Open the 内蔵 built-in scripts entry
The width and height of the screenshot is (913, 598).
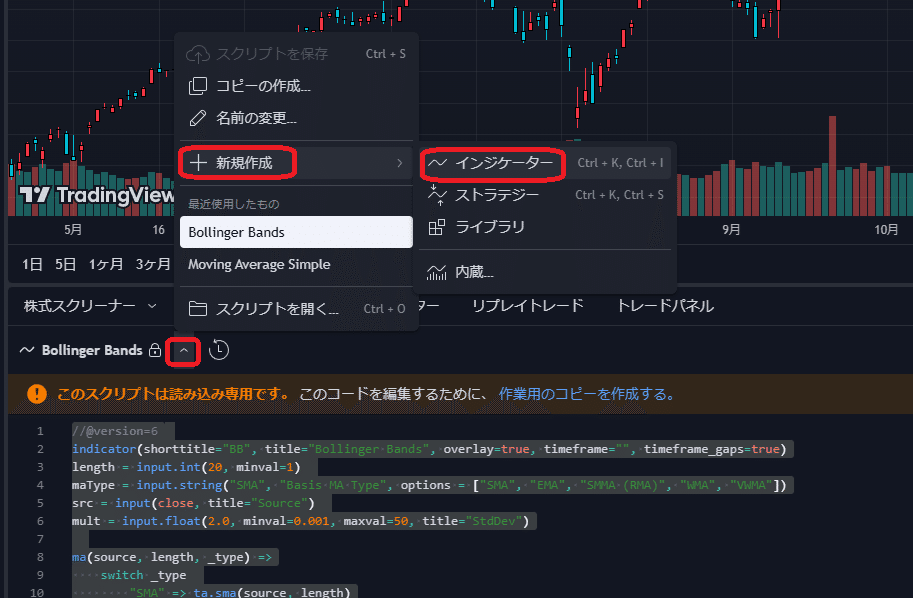tap(545, 272)
